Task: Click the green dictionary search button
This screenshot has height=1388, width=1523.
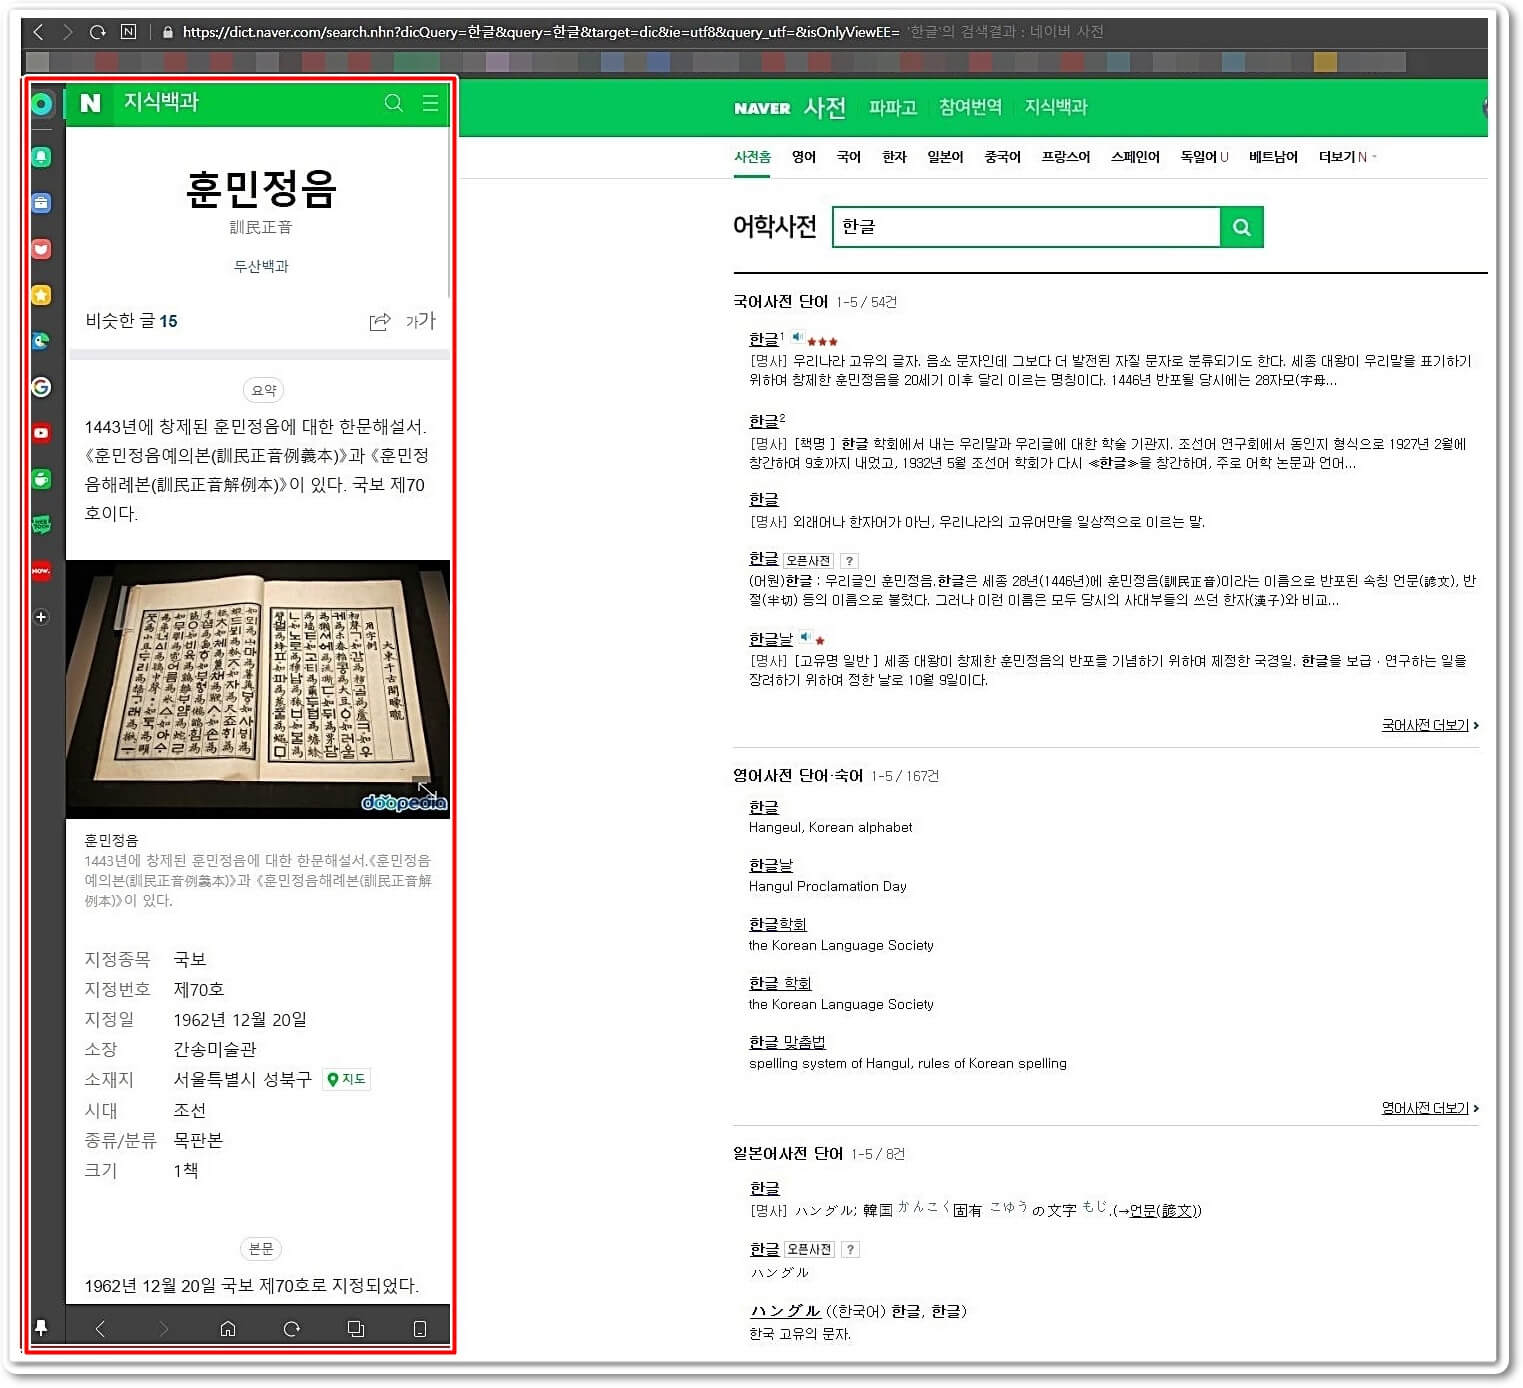Action: click(1242, 227)
